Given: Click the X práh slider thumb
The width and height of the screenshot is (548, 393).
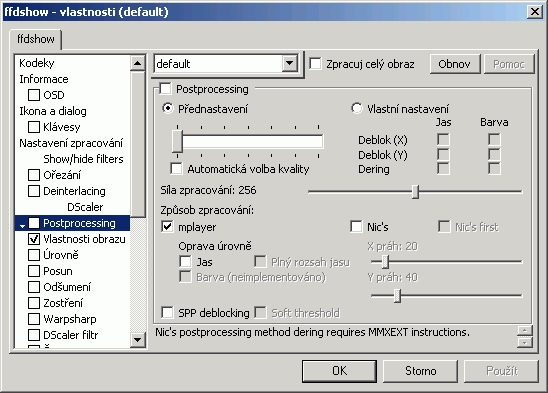Looking at the screenshot, I should tap(385, 262).
